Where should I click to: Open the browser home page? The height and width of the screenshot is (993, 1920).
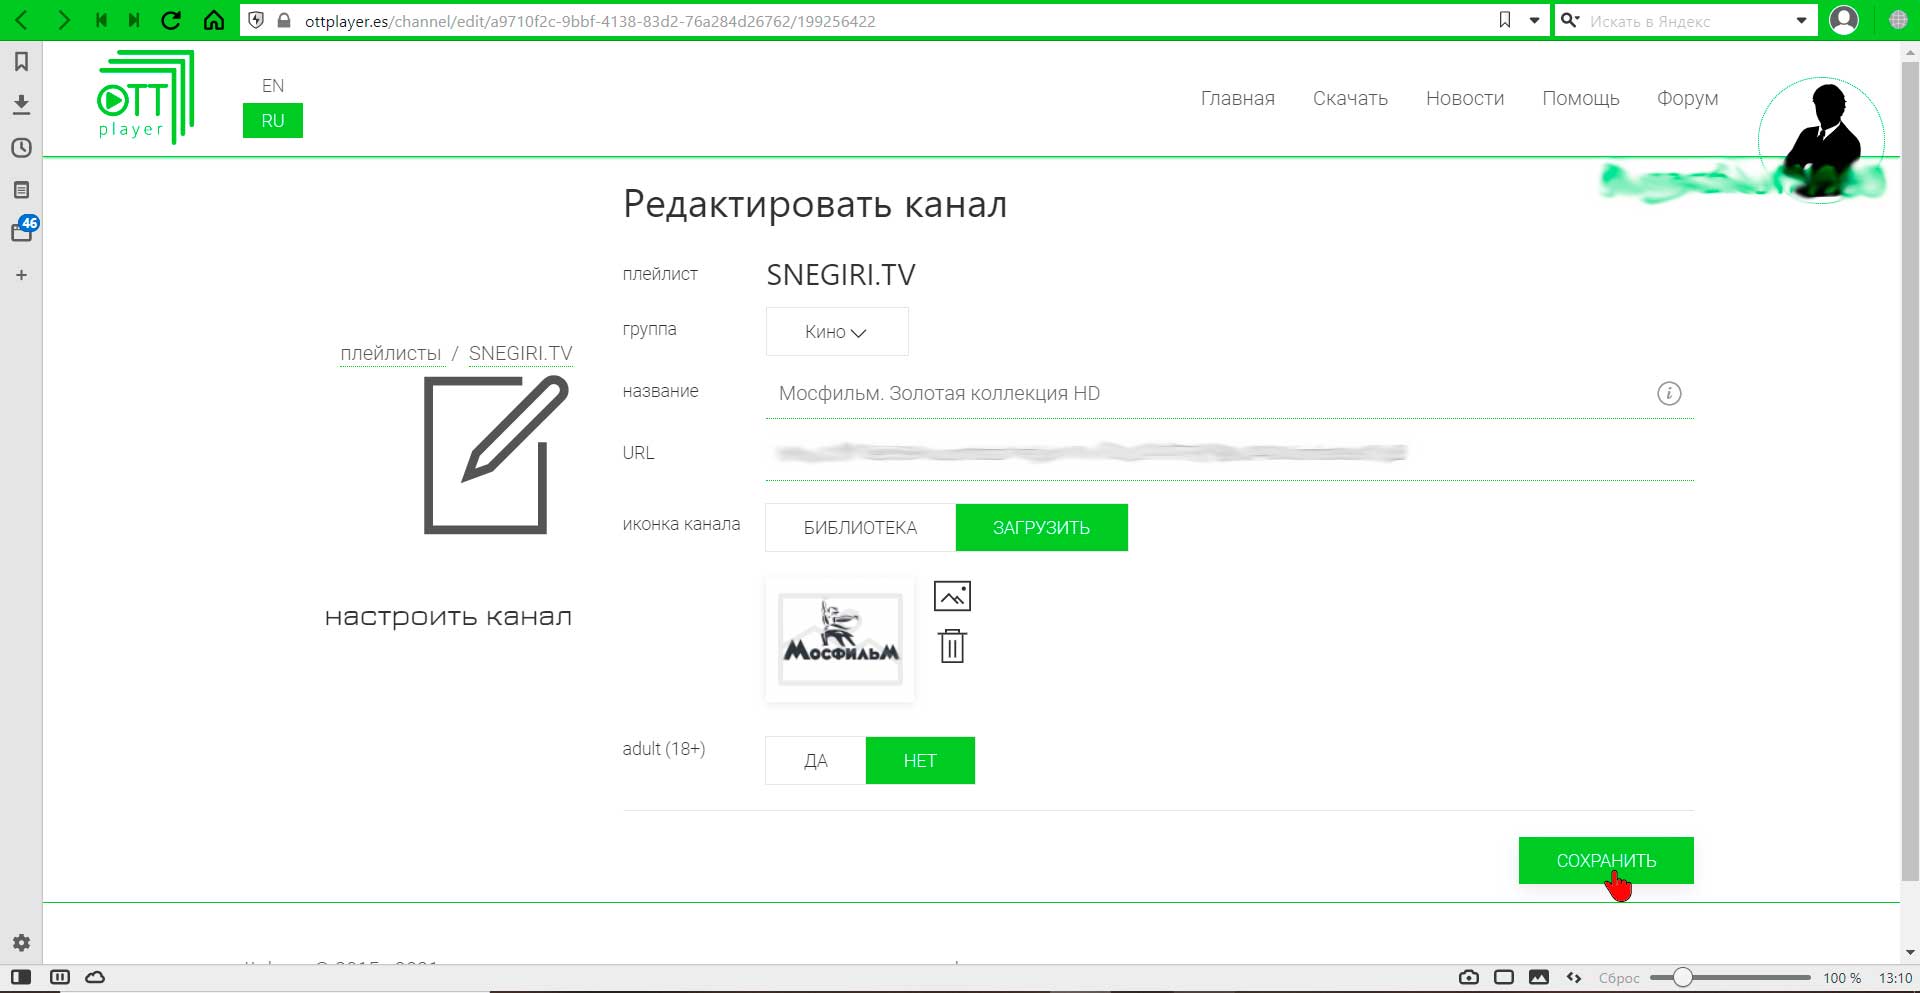point(213,20)
